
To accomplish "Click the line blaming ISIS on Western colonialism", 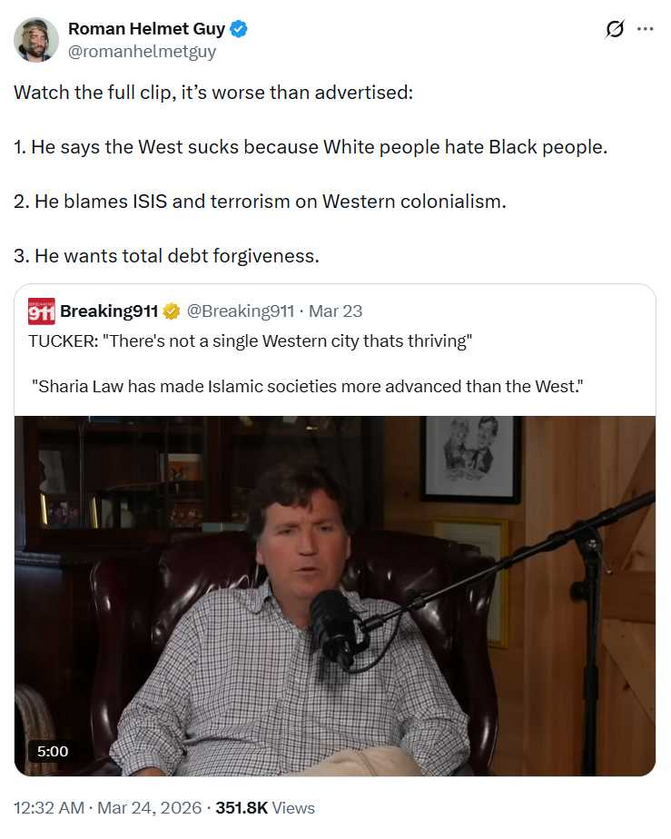I will click(x=260, y=201).
